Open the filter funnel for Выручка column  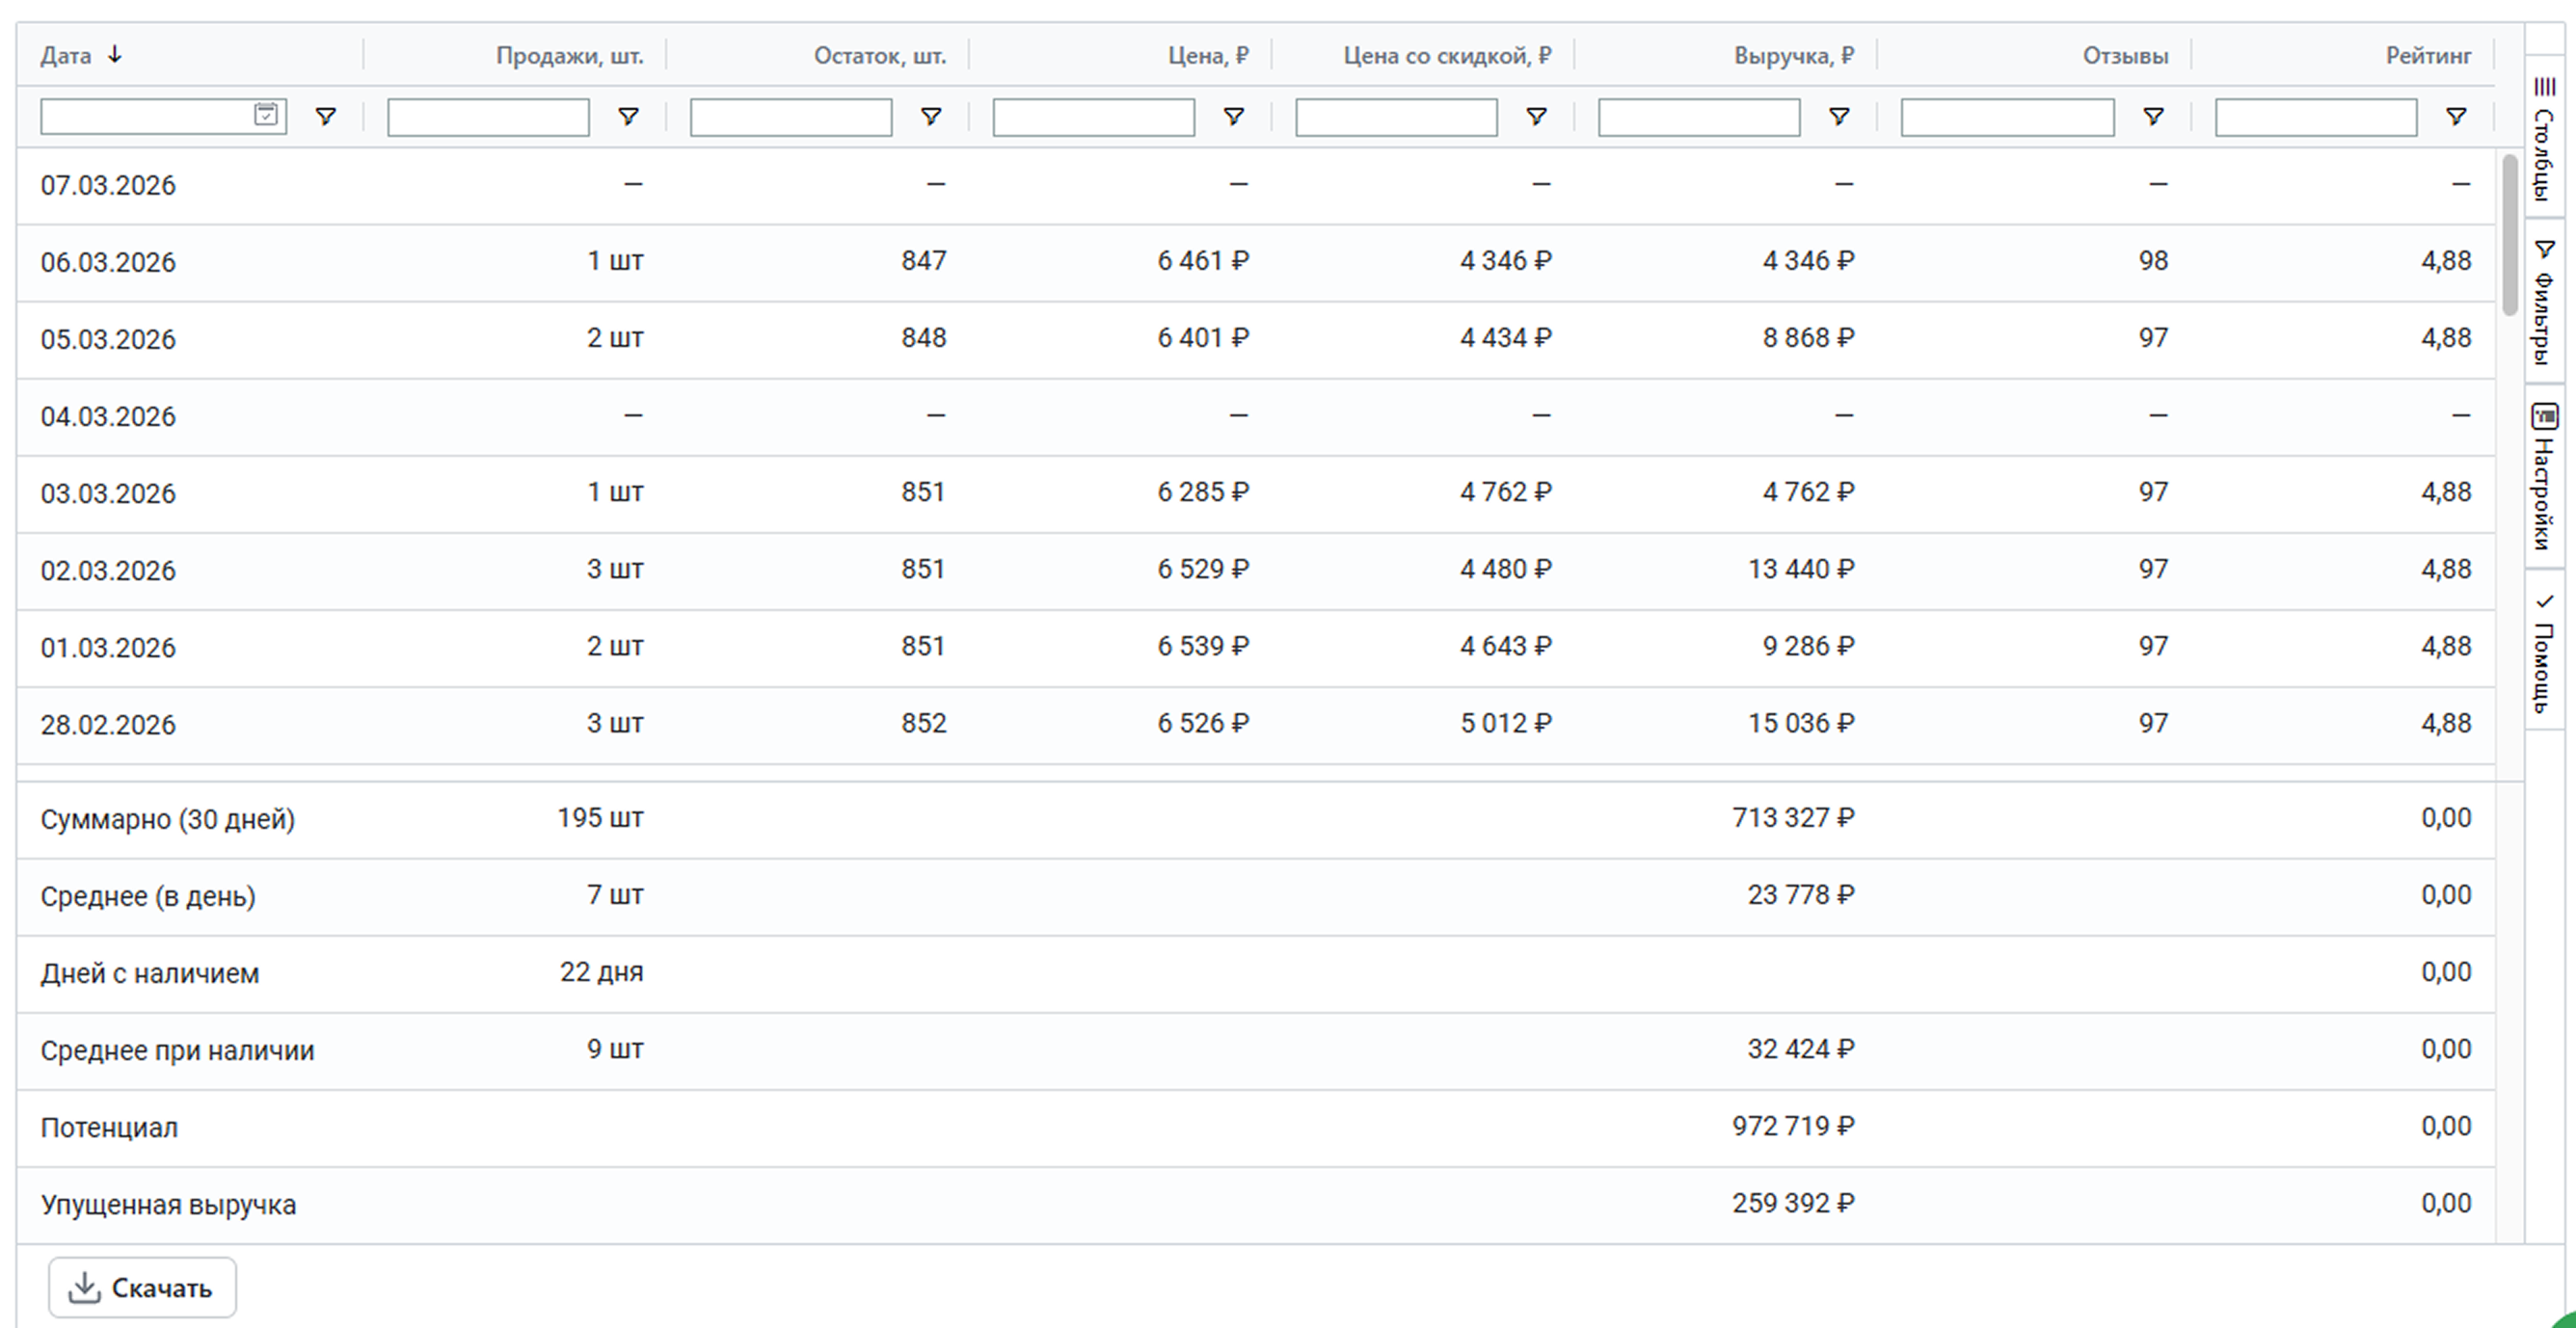[x=1839, y=117]
